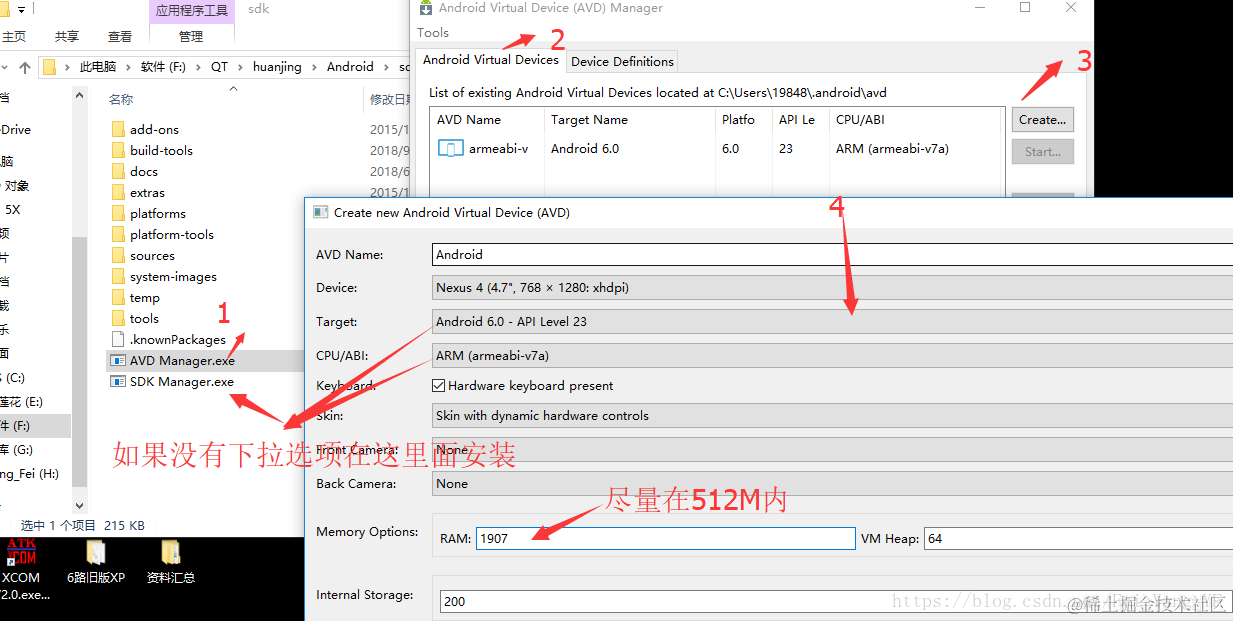Click the XCOM desktop shortcut icon
Image resolution: width=1233 pixels, height=621 pixels.
tap(21, 553)
